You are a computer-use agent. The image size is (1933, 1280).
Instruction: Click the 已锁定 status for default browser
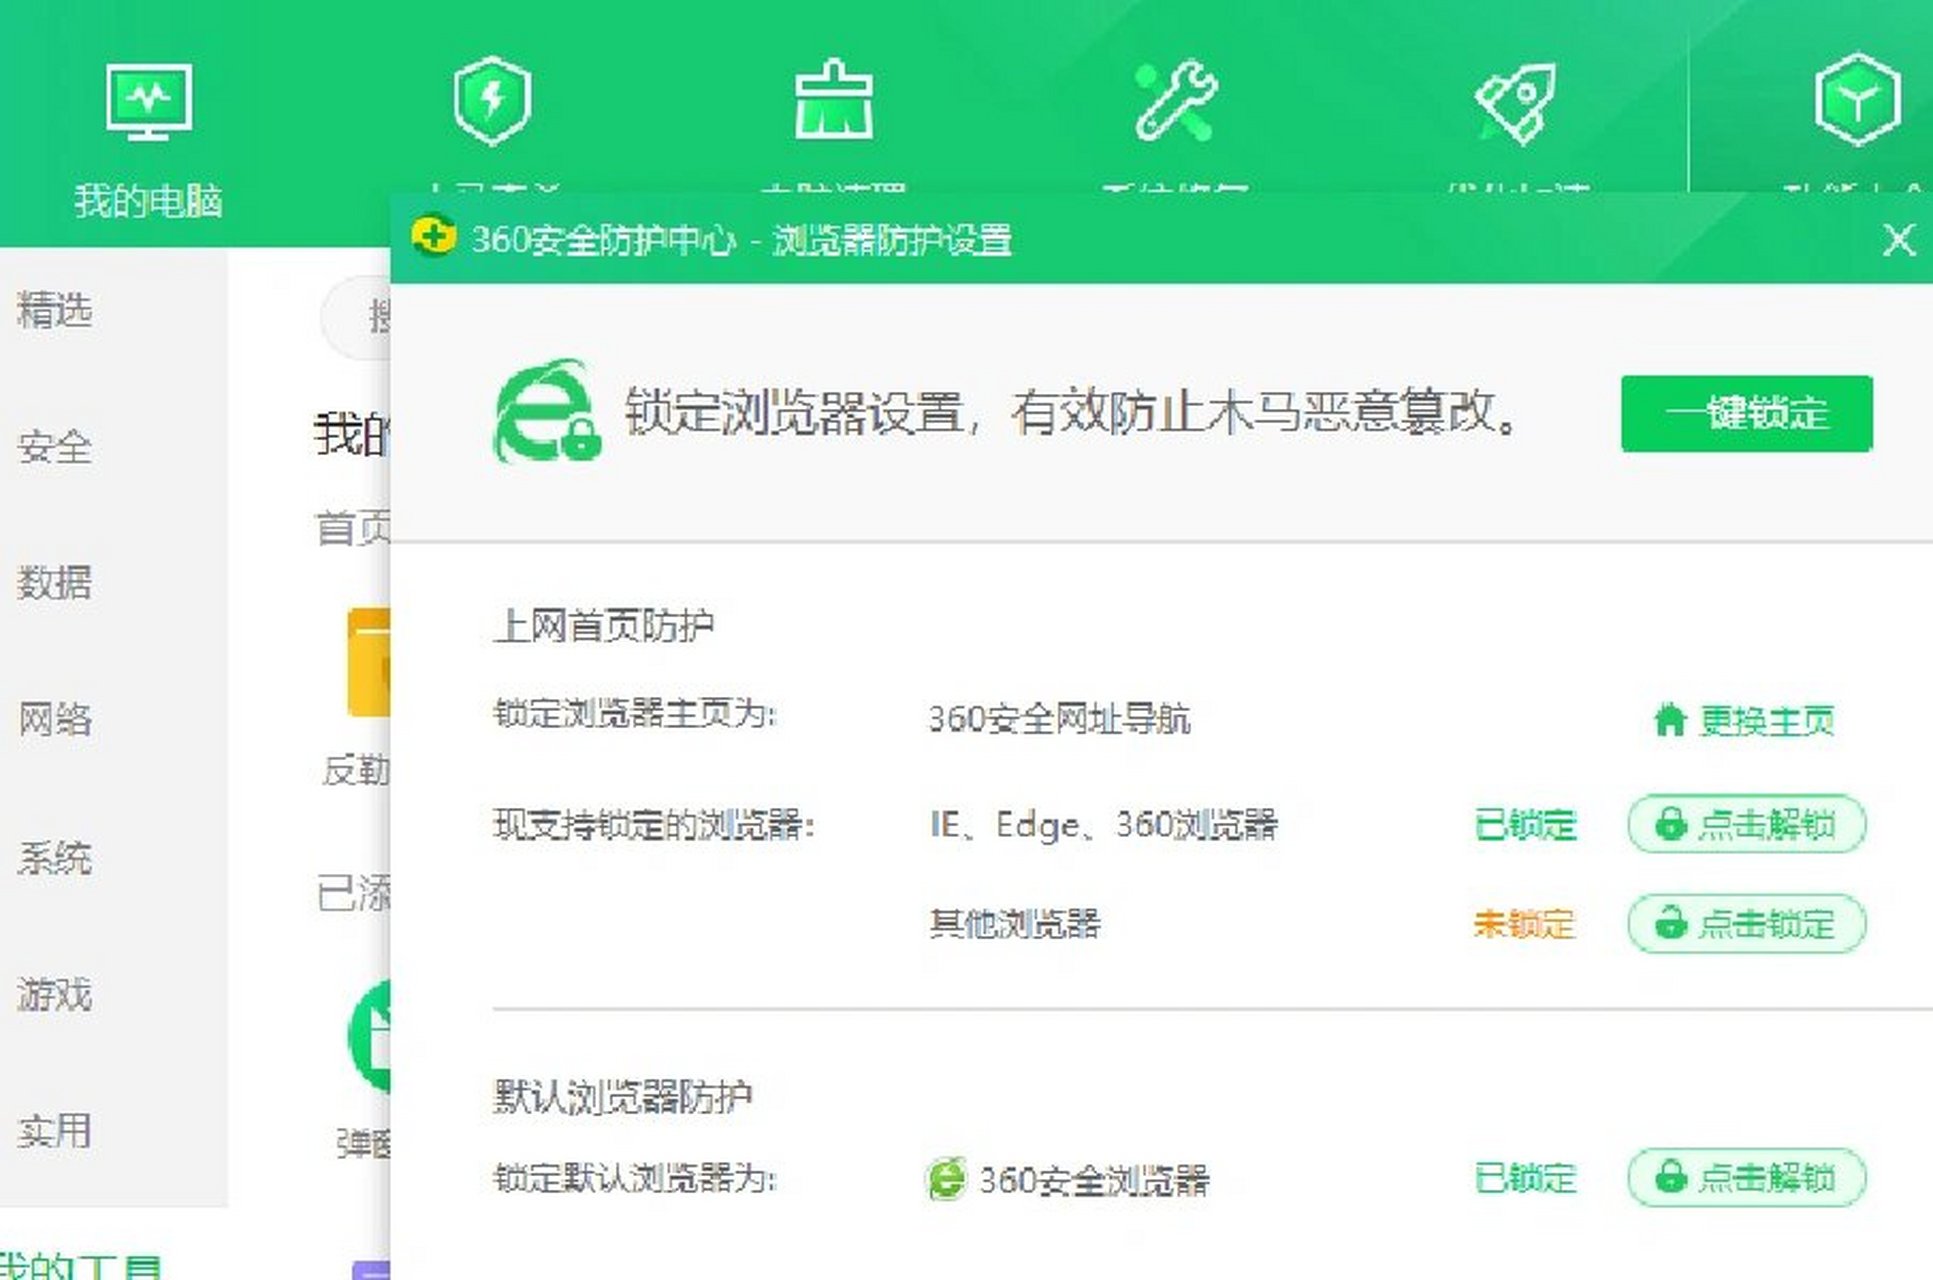[x=1526, y=1178]
